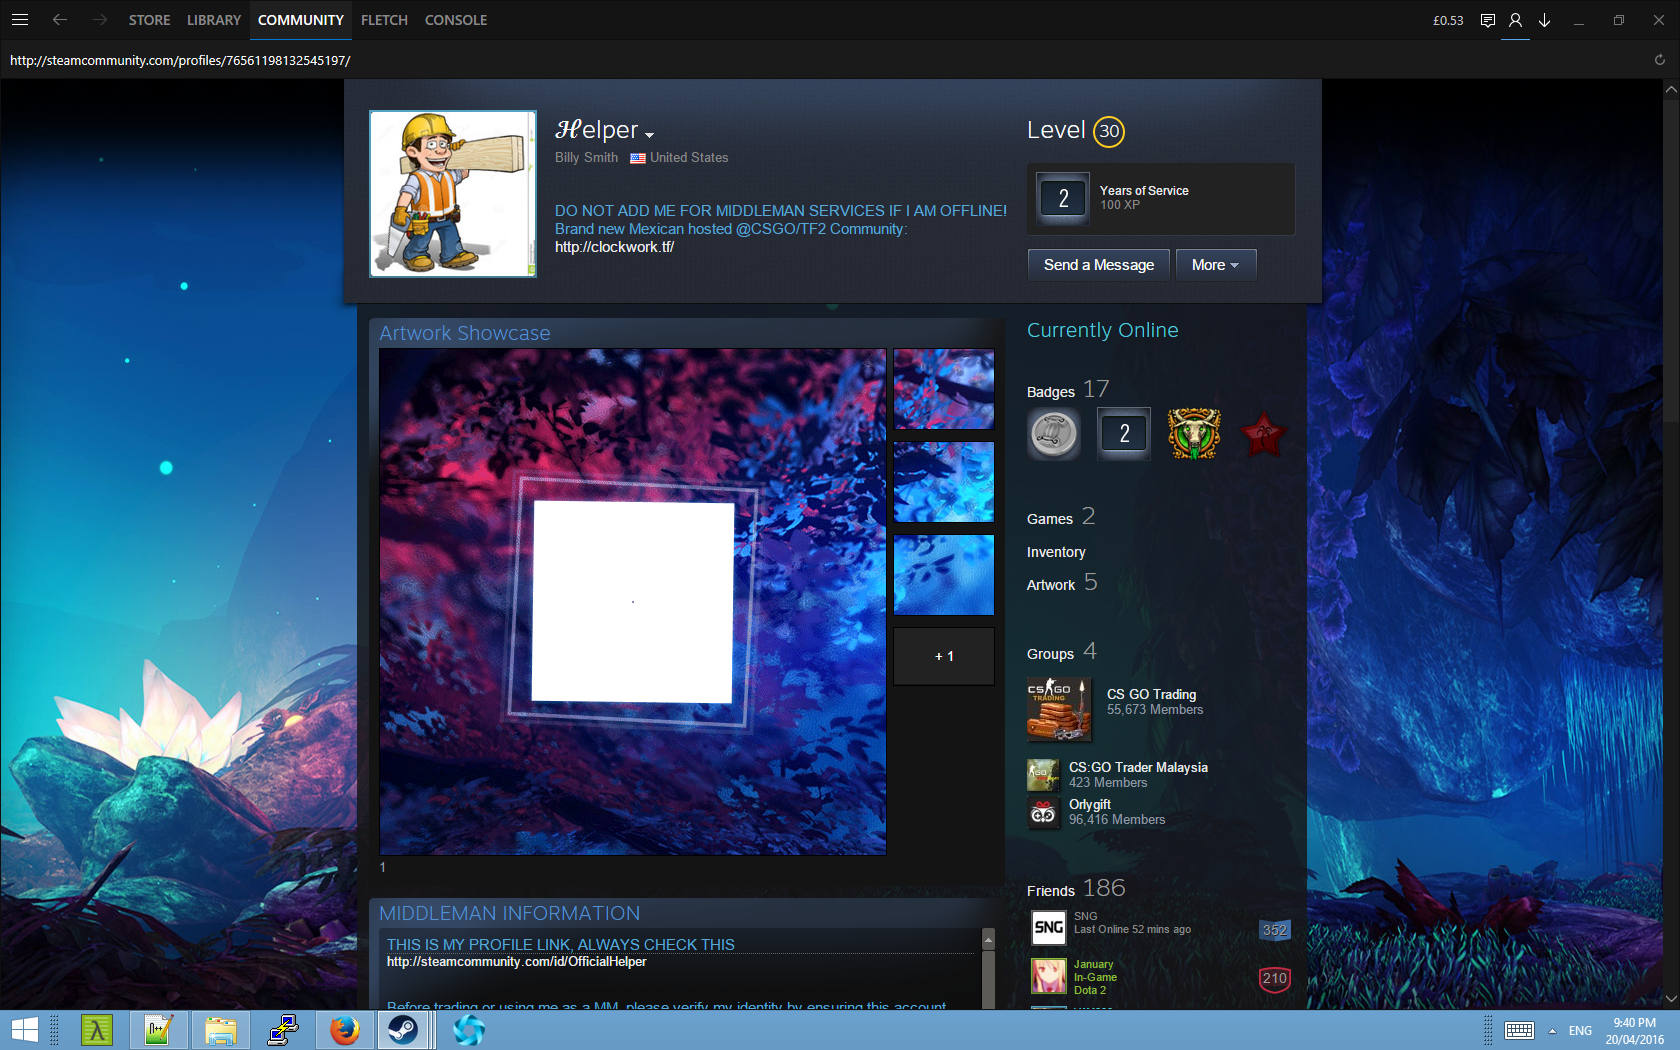Click Send a Message button
The width and height of the screenshot is (1680, 1050).
1098,265
